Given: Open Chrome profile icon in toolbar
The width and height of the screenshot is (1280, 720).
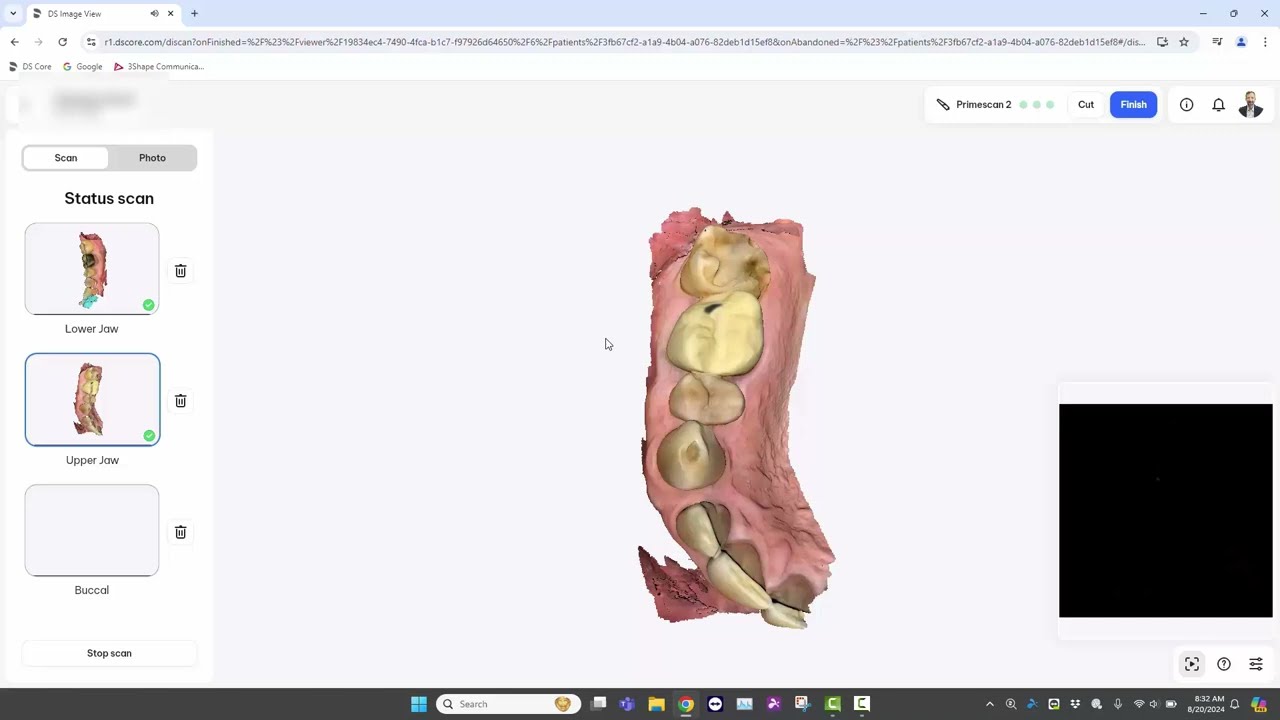Looking at the screenshot, I should tap(1241, 42).
